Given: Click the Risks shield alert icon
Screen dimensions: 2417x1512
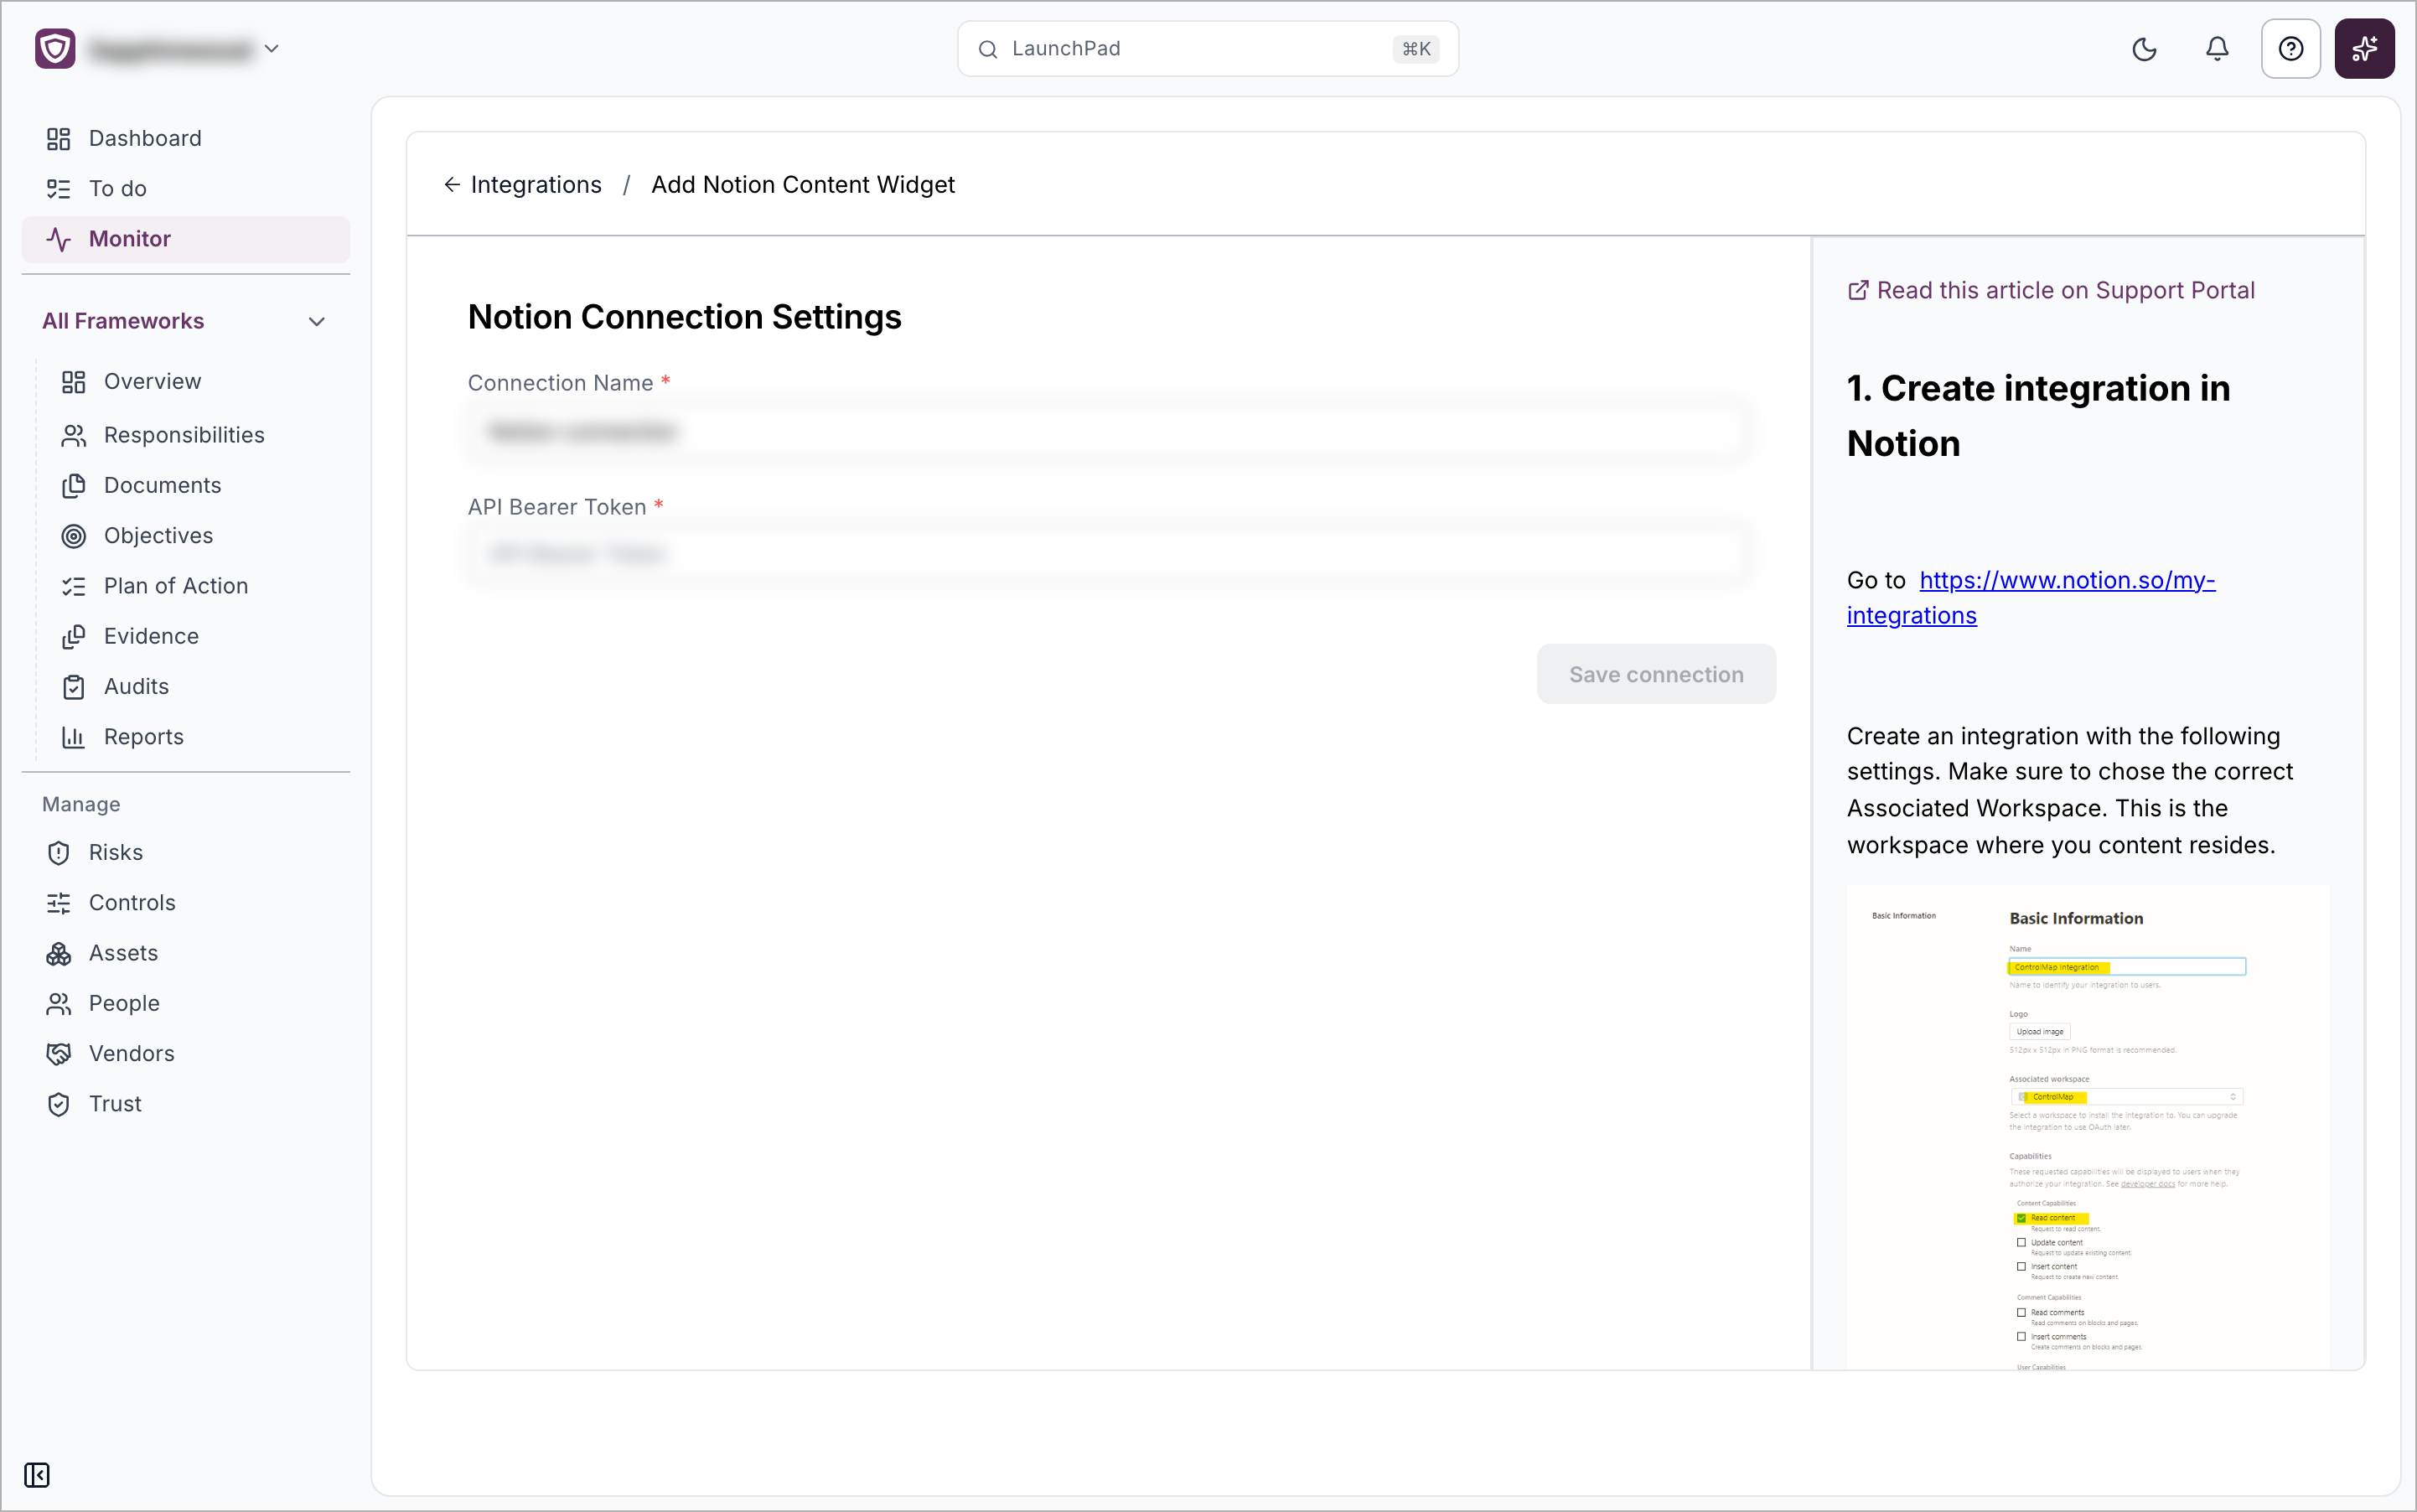Looking at the screenshot, I should [58, 853].
